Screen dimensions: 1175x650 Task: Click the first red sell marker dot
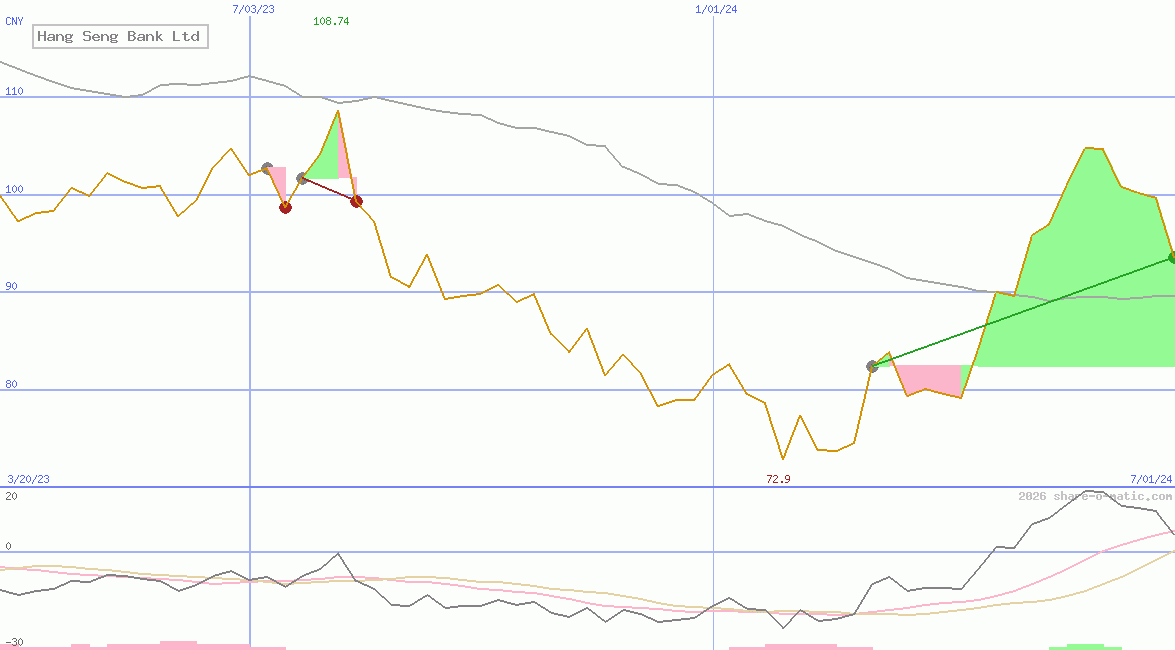pos(286,207)
